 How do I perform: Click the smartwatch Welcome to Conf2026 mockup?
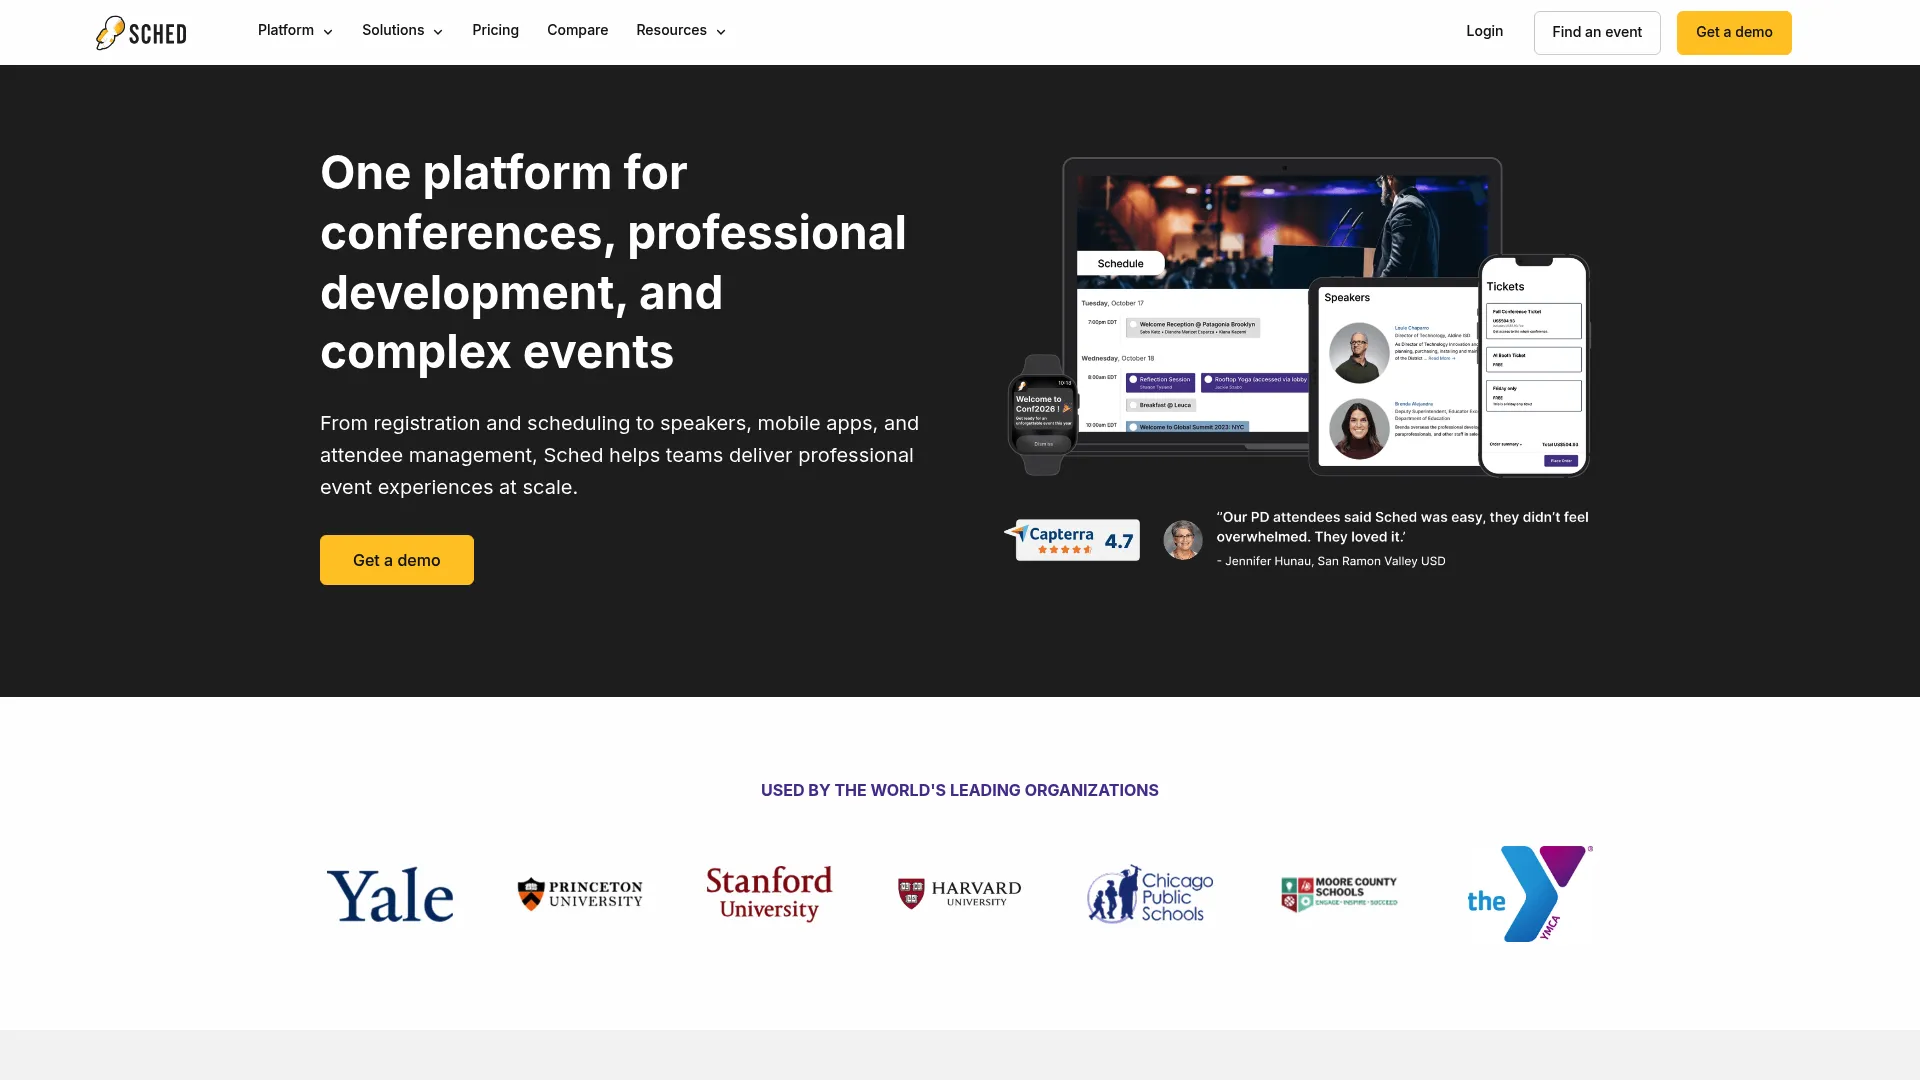pos(1042,415)
